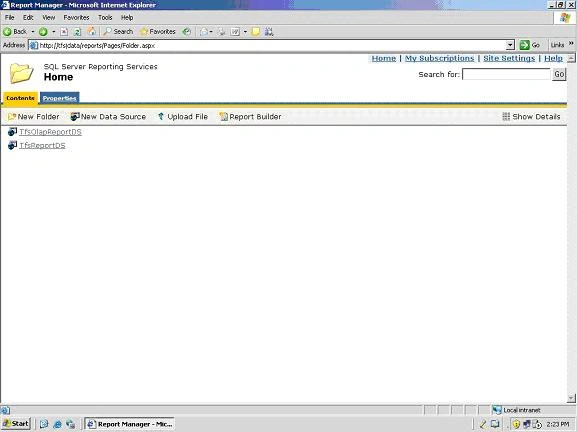Open the Edit menu
577x432 pixels.
pos(28,17)
